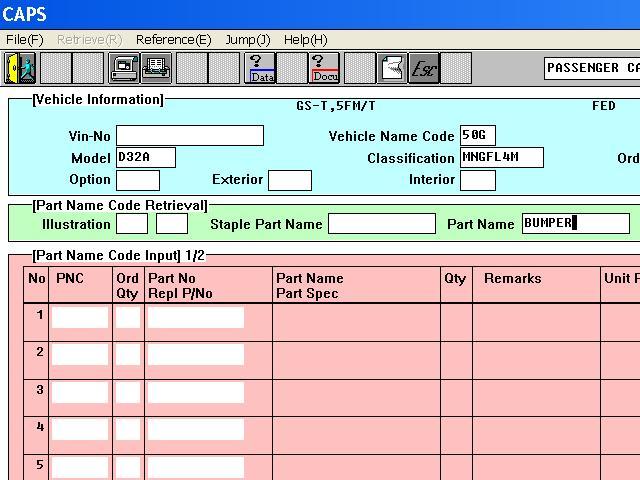Click the Part No field in row 2

[196, 355]
